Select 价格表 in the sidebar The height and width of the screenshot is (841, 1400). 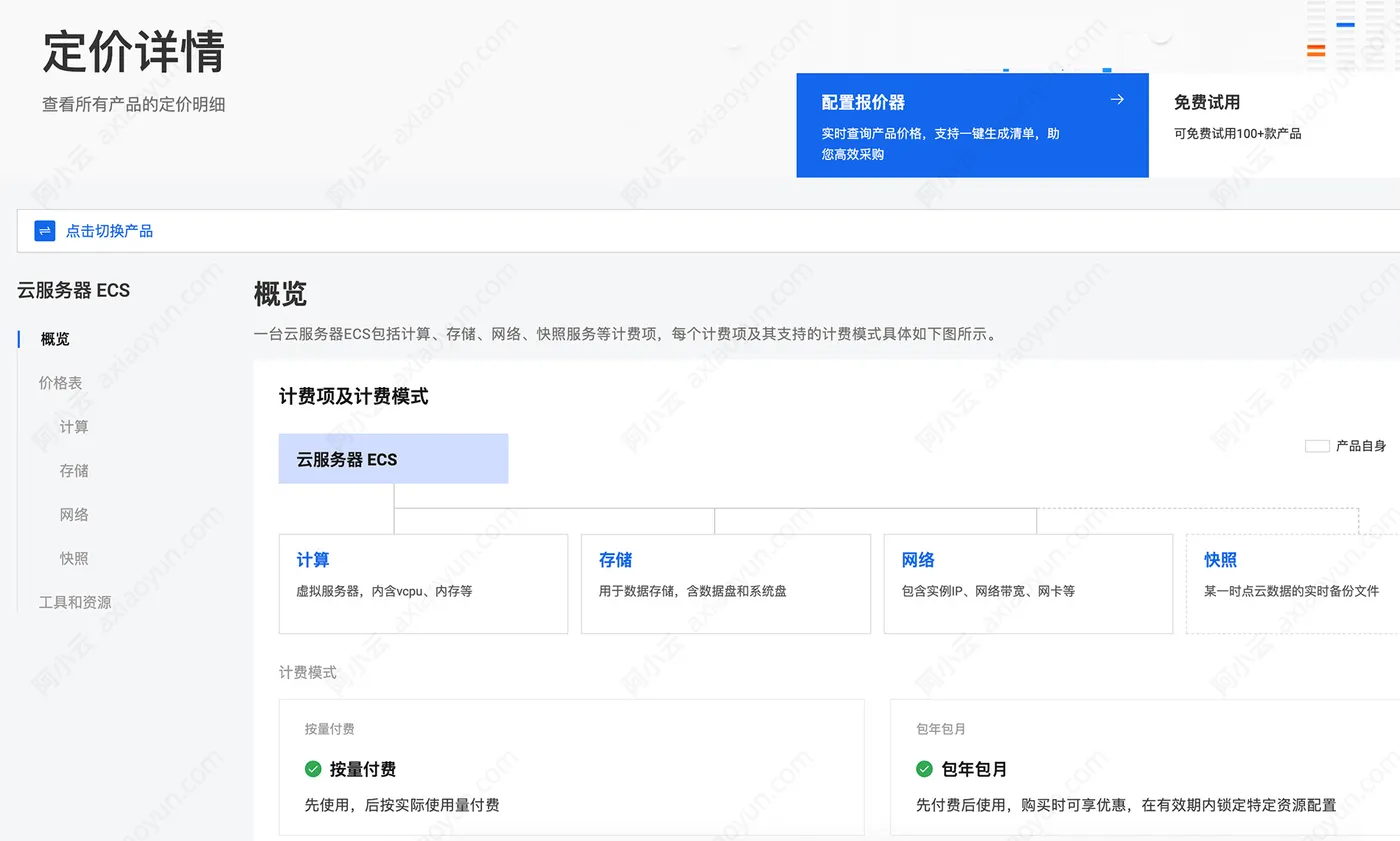click(x=60, y=382)
